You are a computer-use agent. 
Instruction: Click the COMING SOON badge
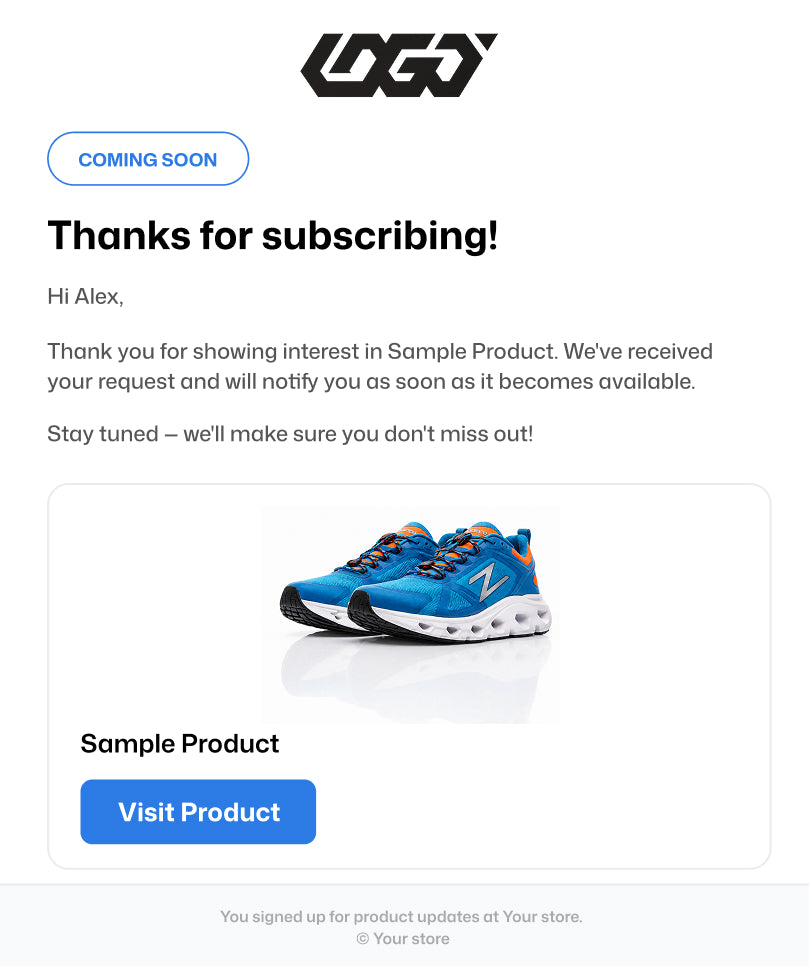pyautogui.click(x=148, y=159)
